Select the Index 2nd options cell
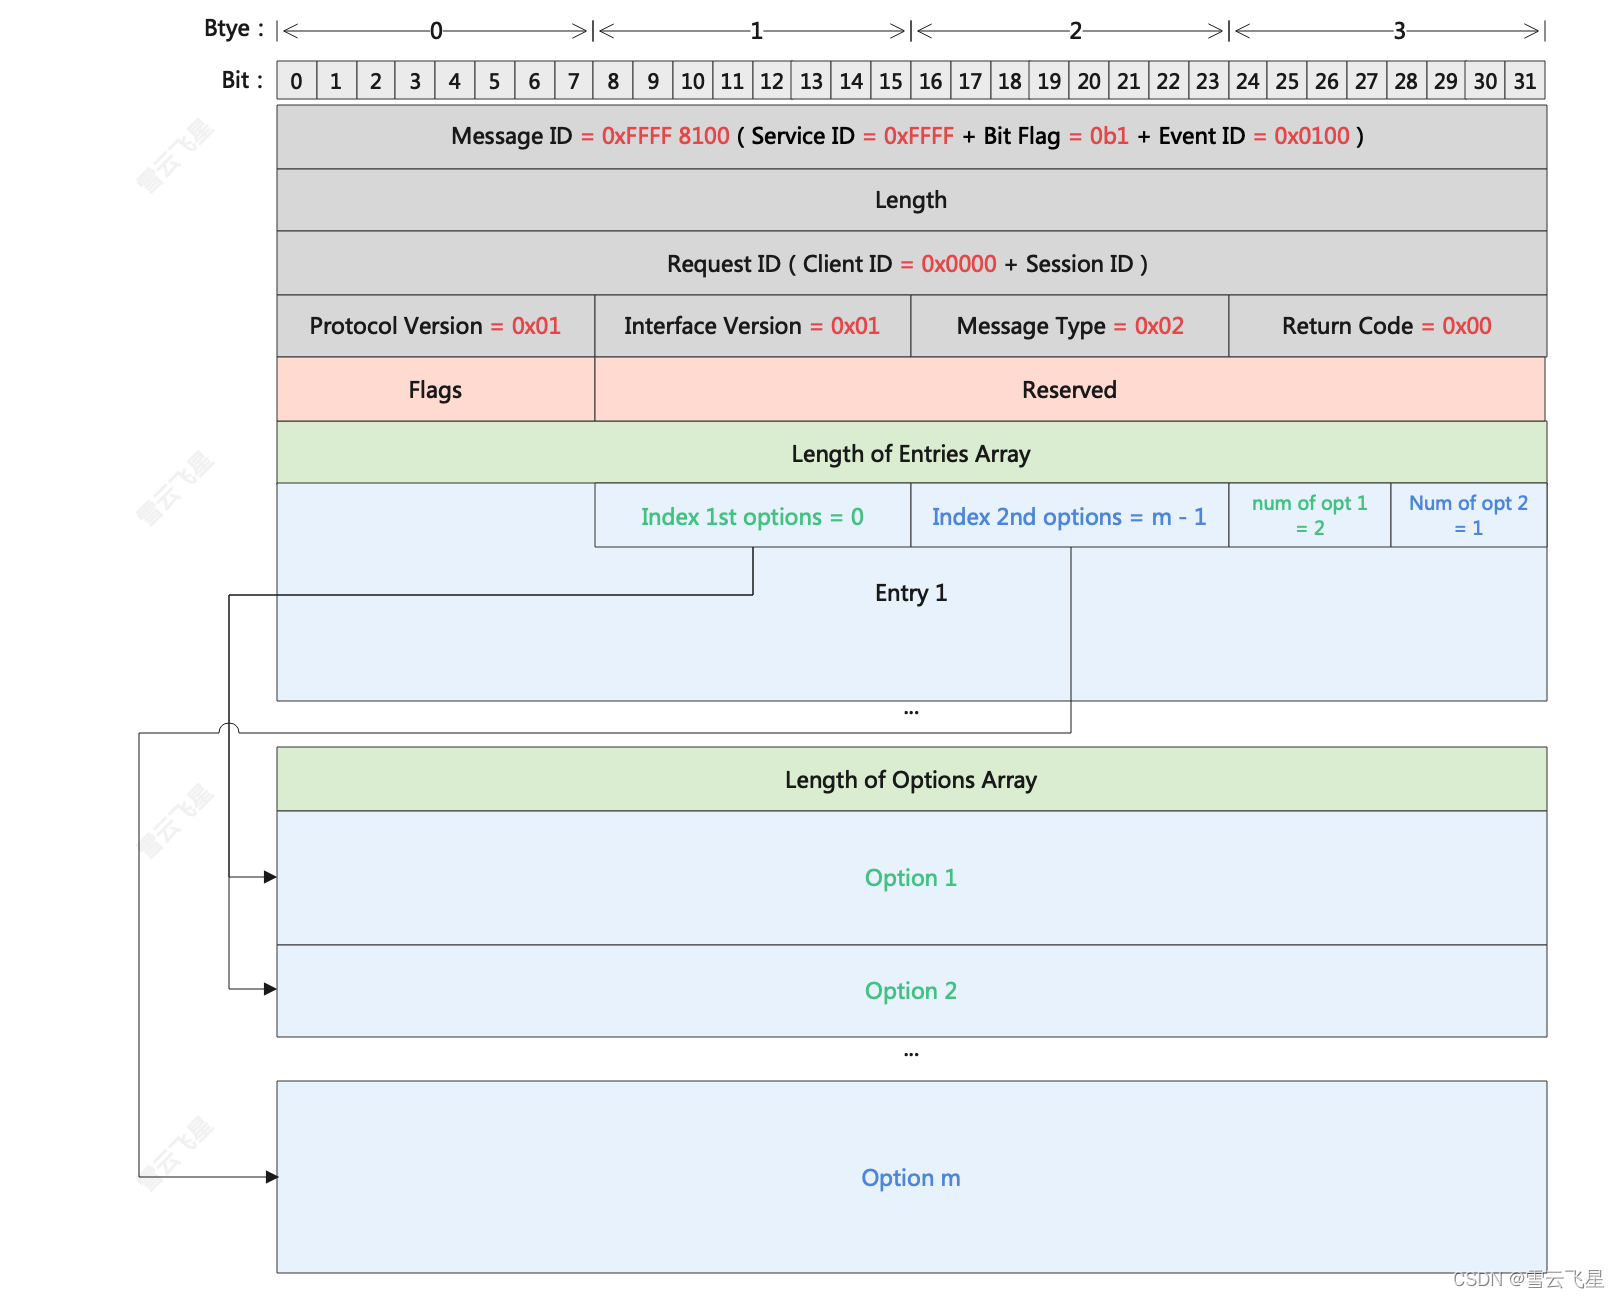Viewport: 1620px width, 1298px height. [1069, 517]
